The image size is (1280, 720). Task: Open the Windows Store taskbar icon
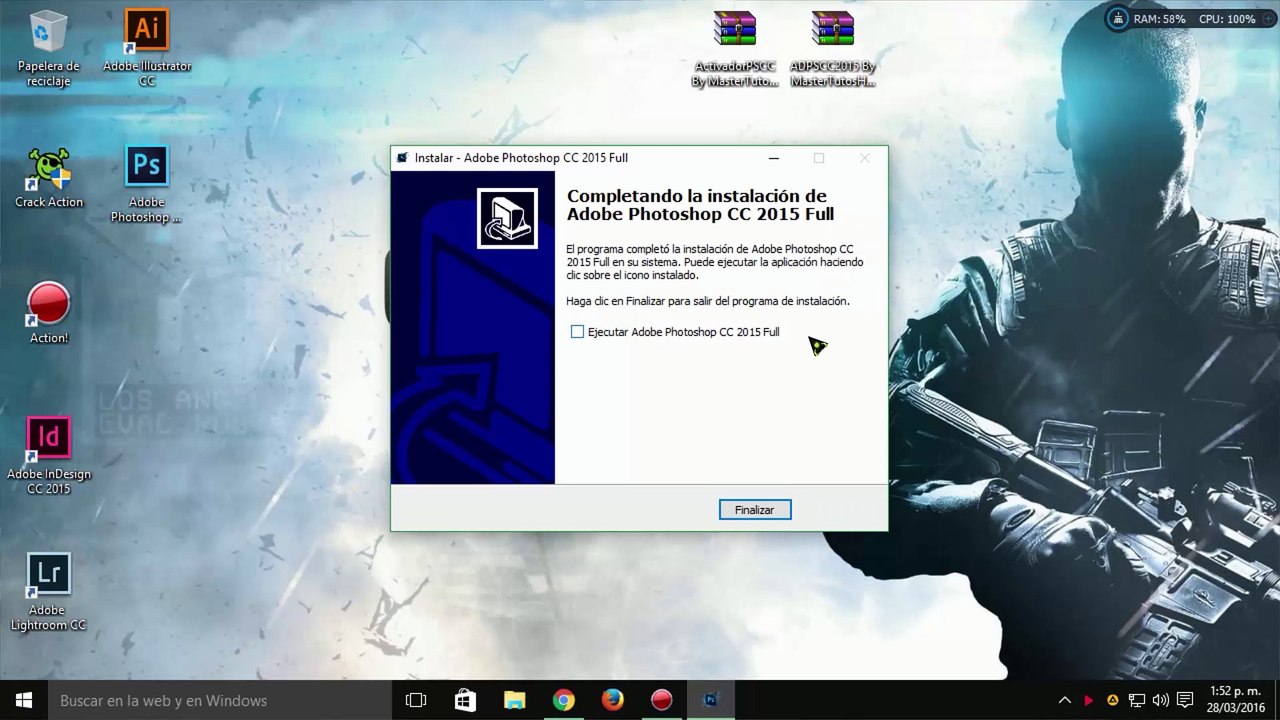[465, 700]
